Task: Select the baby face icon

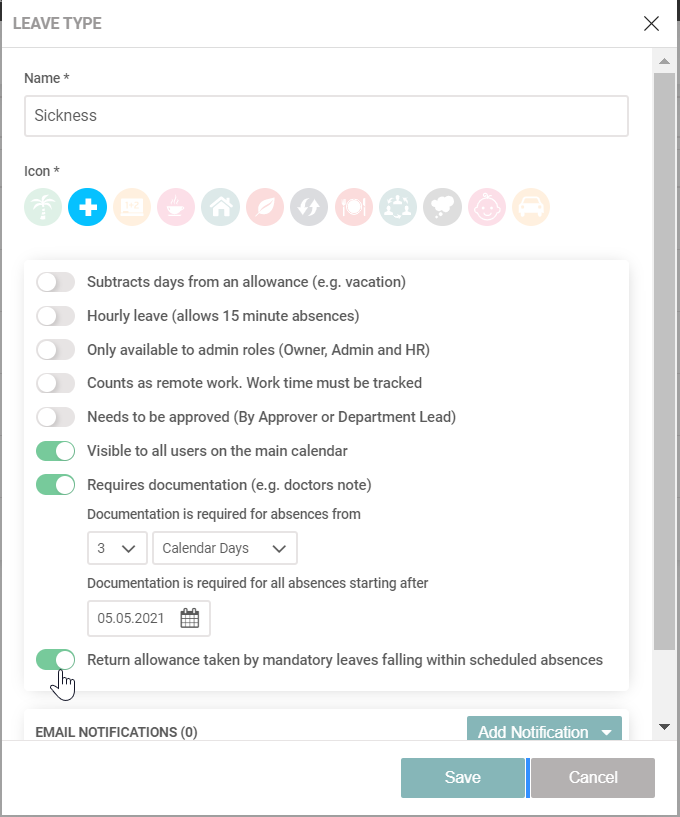Action: point(487,208)
